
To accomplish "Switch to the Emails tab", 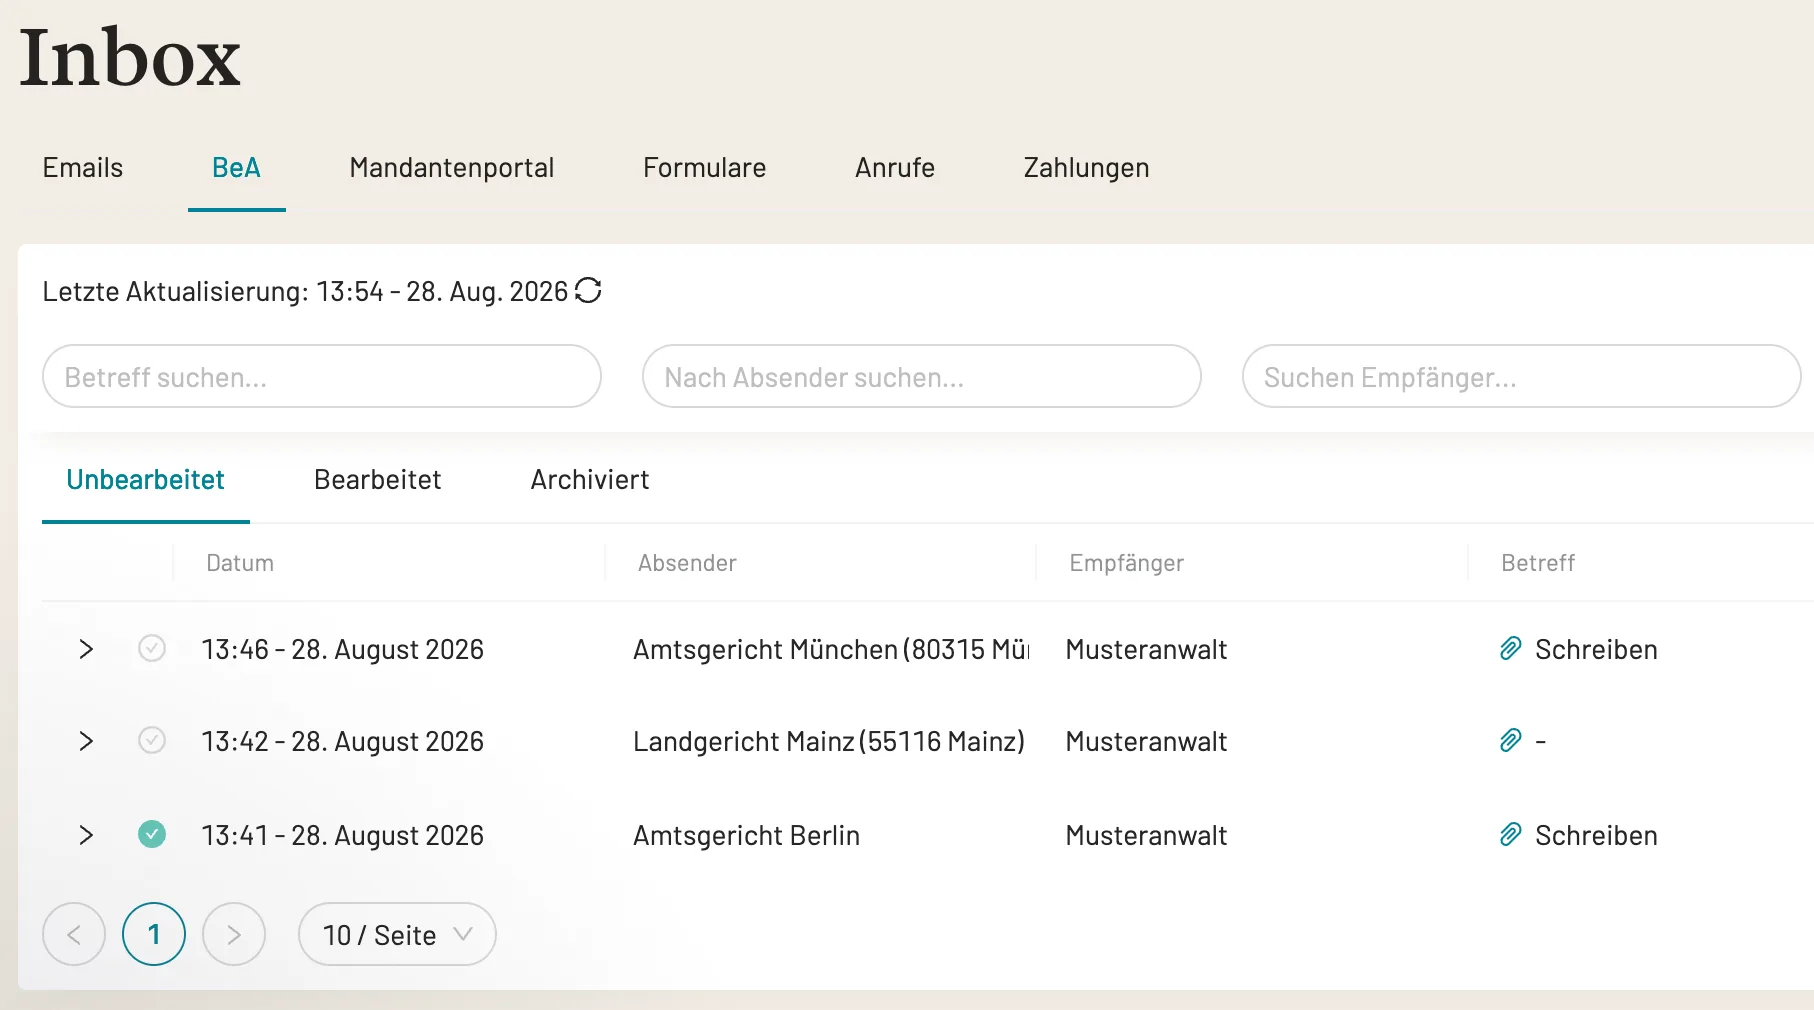I will point(83,168).
